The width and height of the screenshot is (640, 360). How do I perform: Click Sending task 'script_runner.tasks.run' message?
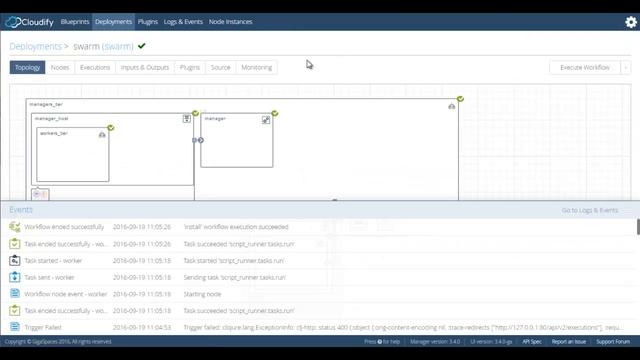tap(235, 277)
